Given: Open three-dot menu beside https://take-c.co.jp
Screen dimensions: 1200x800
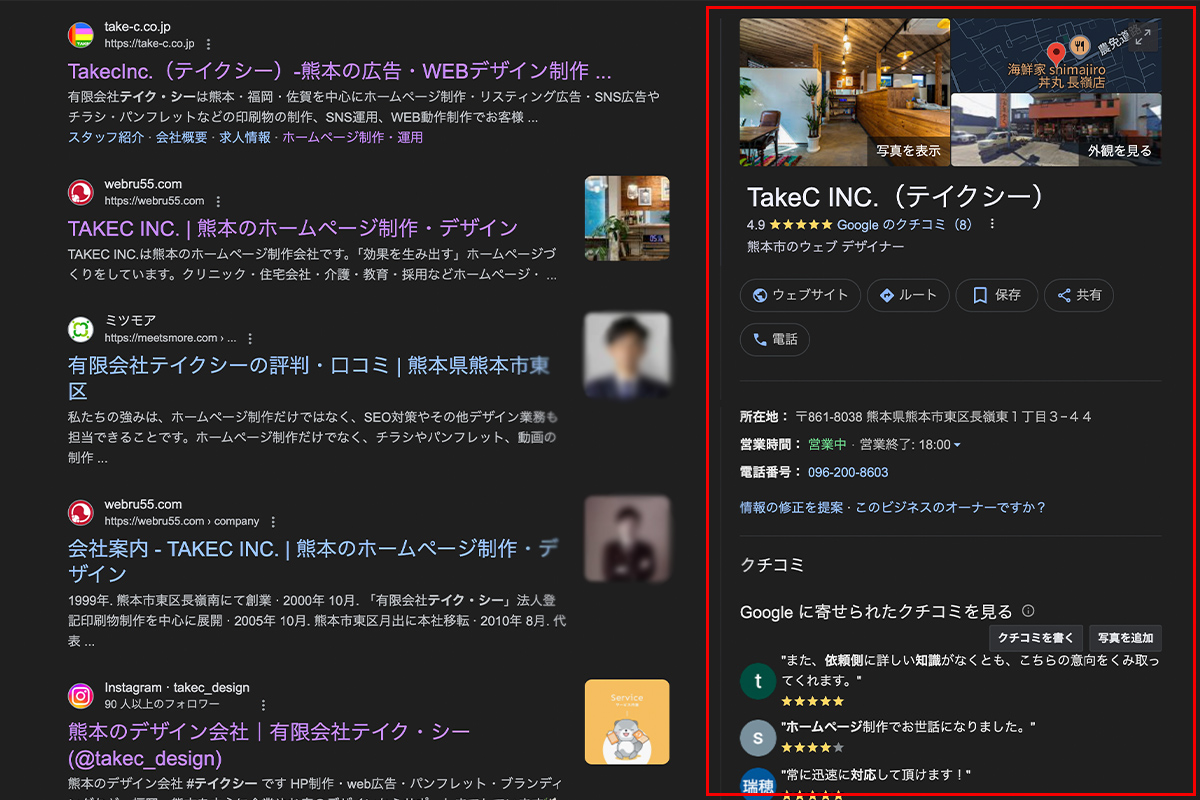Looking at the screenshot, I should click(208, 44).
